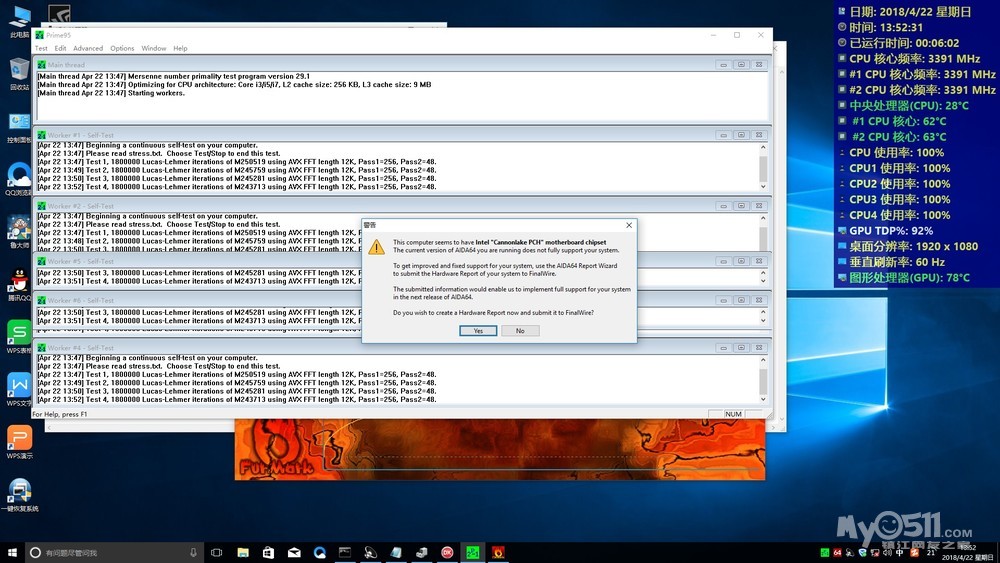Screen dimensions: 1000x563
Task: Click Worker #1 scrollbar up arrow
Action: coord(763,147)
